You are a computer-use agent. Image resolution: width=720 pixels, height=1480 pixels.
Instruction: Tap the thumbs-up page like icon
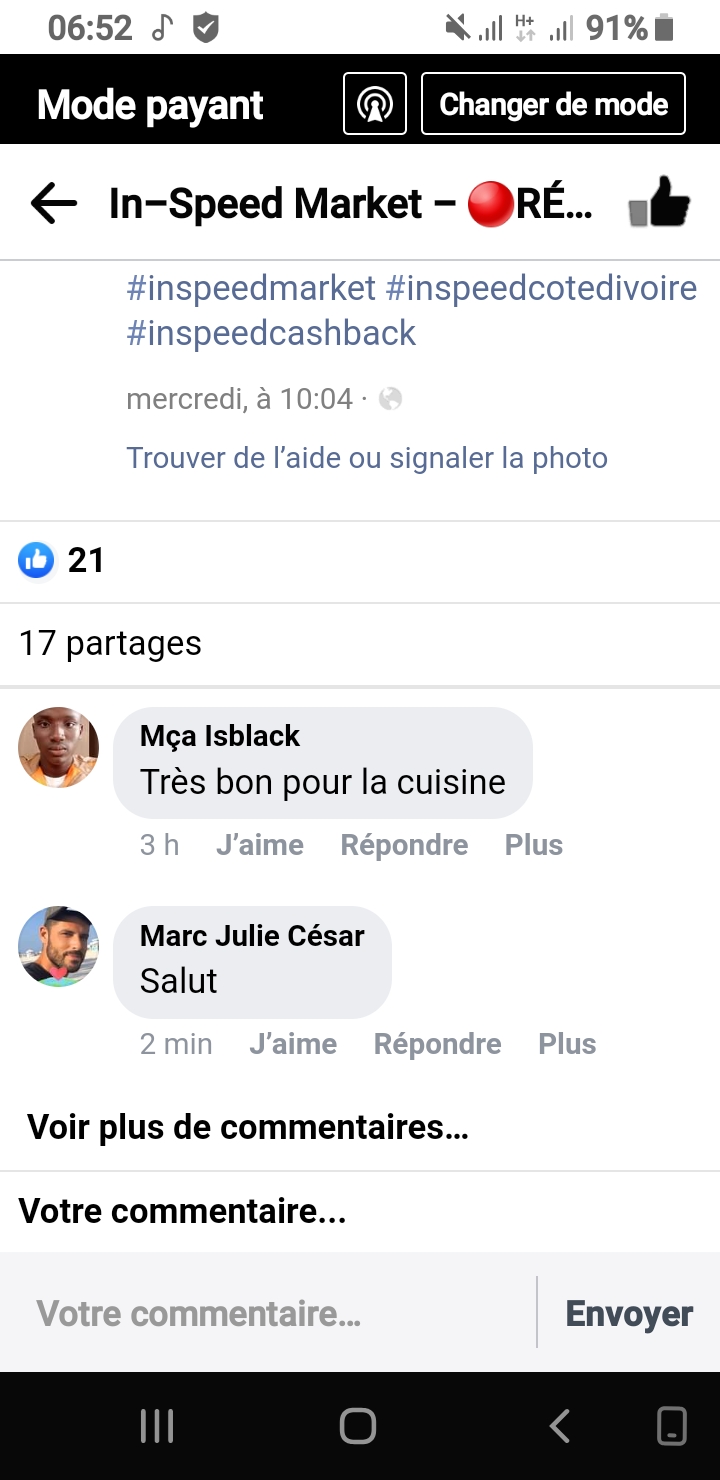point(660,204)
